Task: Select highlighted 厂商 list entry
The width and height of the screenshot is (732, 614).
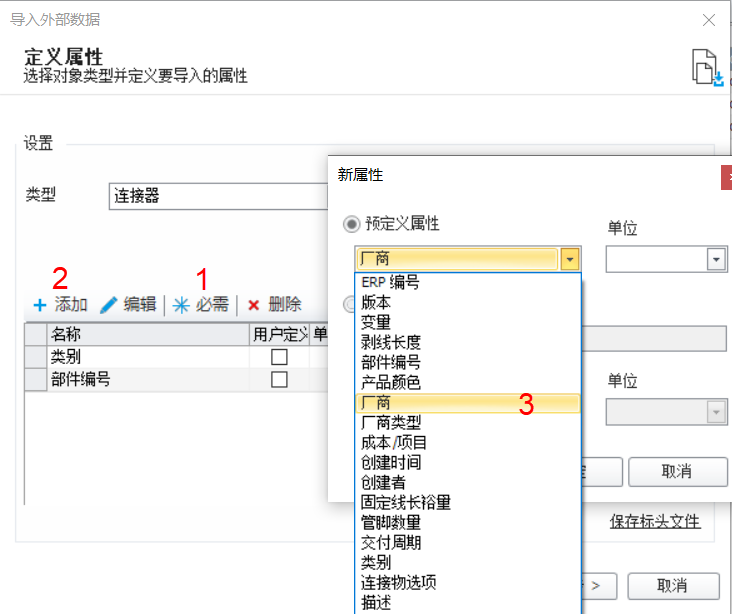Action: click(x=468, y=403)
